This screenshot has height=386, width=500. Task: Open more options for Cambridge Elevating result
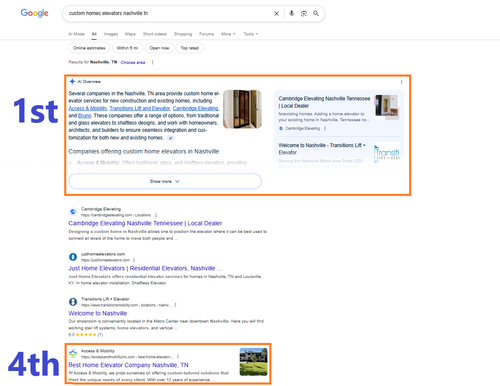click(156, 215)
